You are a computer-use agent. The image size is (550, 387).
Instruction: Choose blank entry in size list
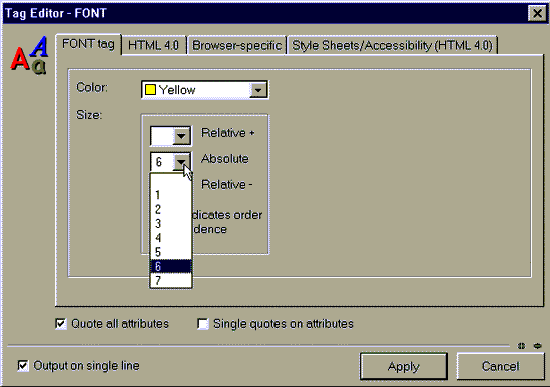coord(171,181)
